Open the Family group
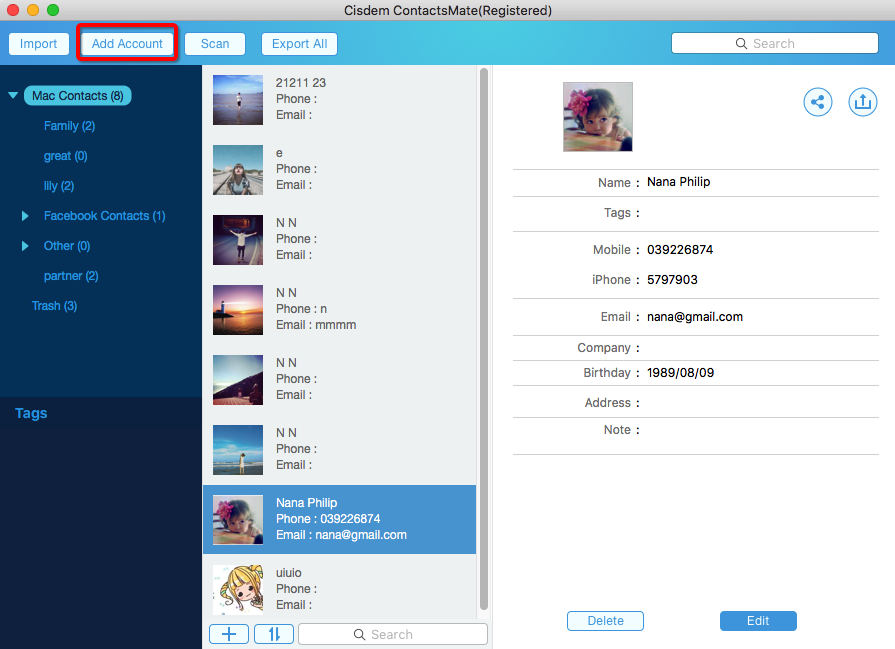Screen dimensions: 895x649 69,126
